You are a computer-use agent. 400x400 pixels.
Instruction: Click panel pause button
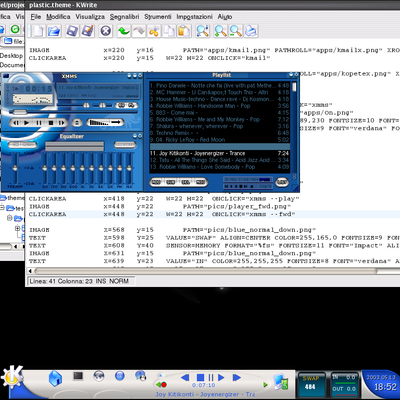tap(211, 377)
